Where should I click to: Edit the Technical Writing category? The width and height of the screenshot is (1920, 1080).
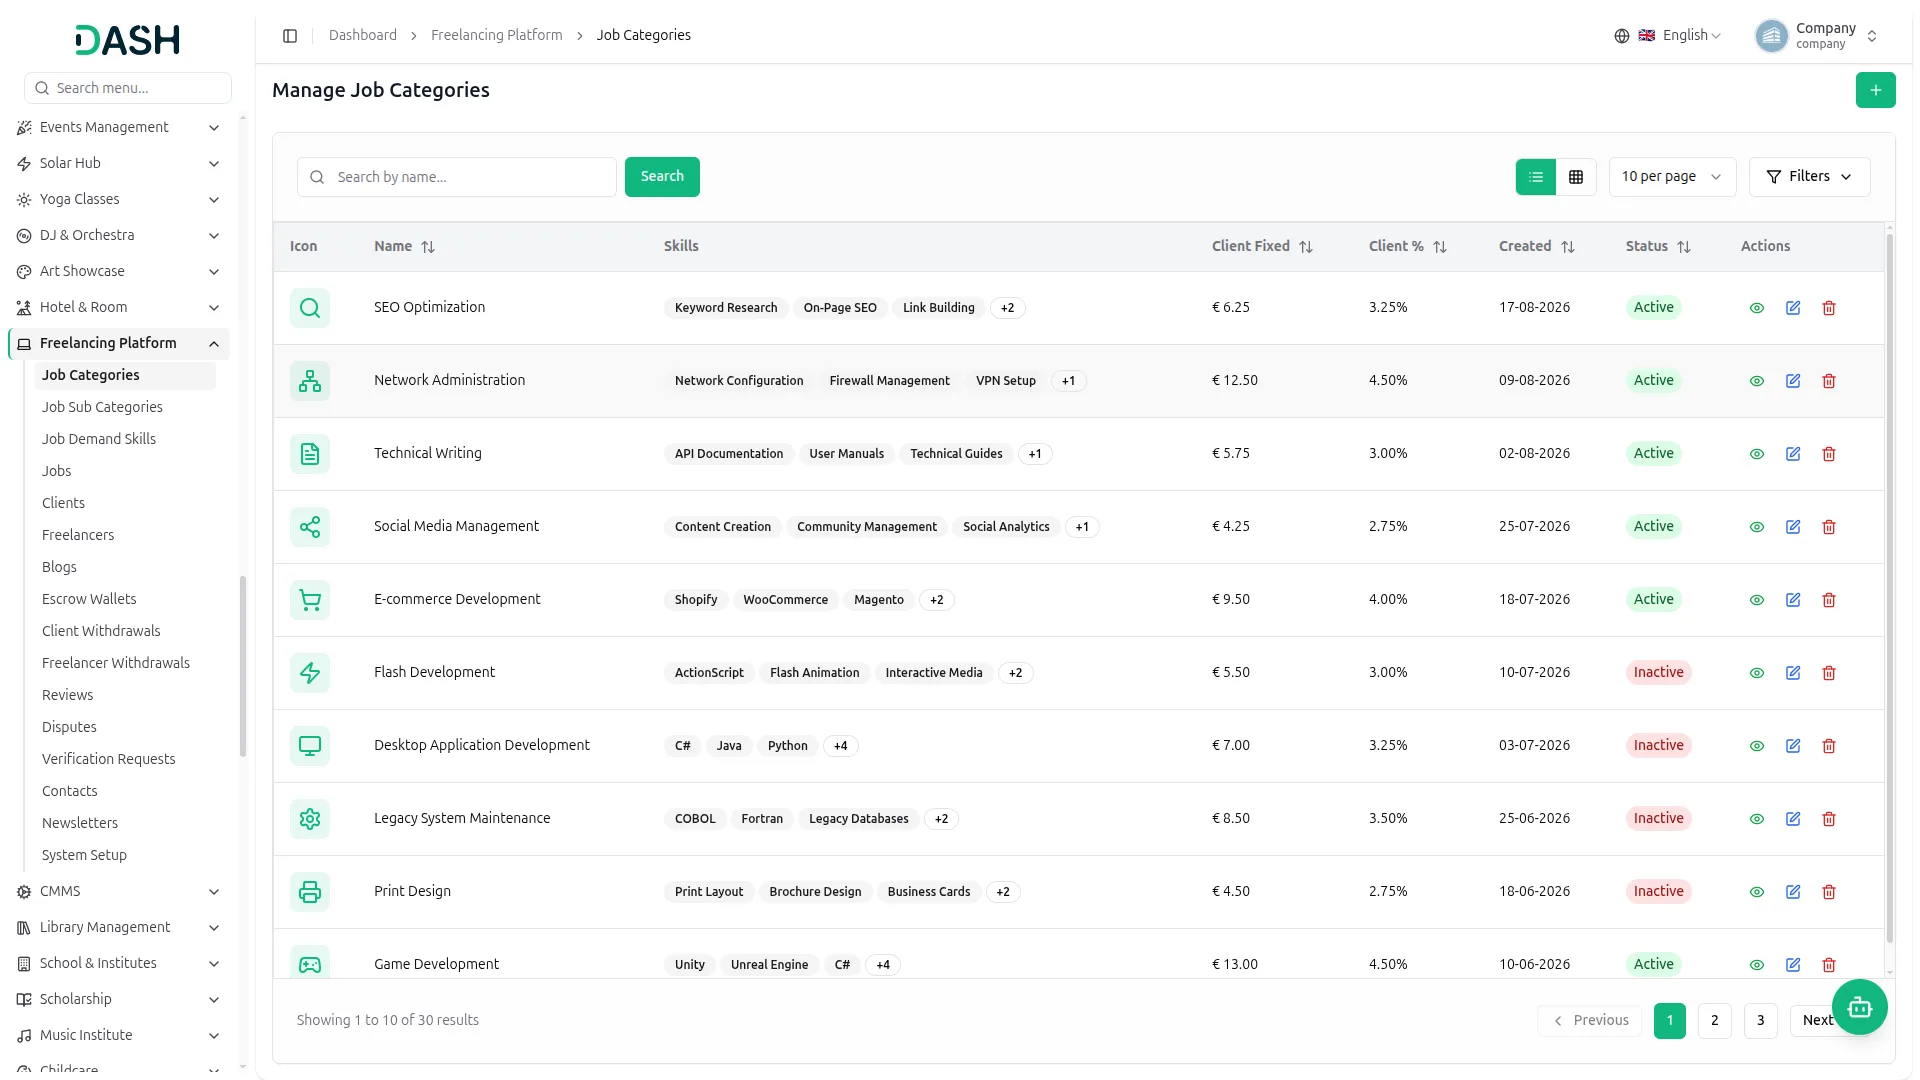[1793, 454]
